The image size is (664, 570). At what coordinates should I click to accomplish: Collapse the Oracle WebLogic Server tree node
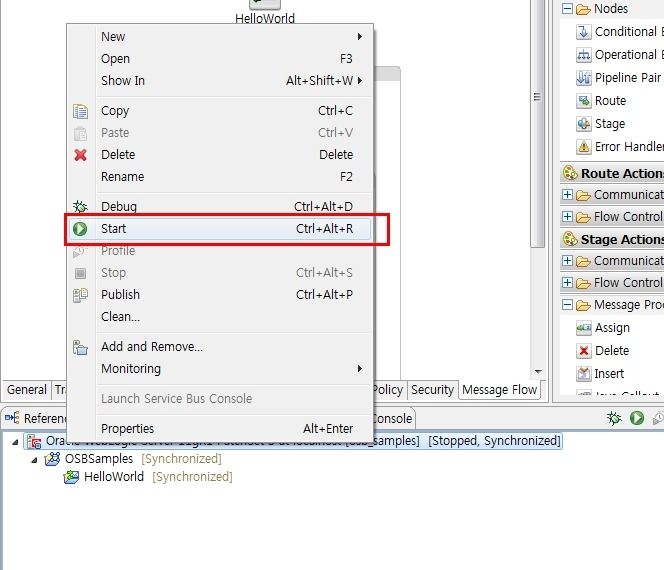[15, 442]
